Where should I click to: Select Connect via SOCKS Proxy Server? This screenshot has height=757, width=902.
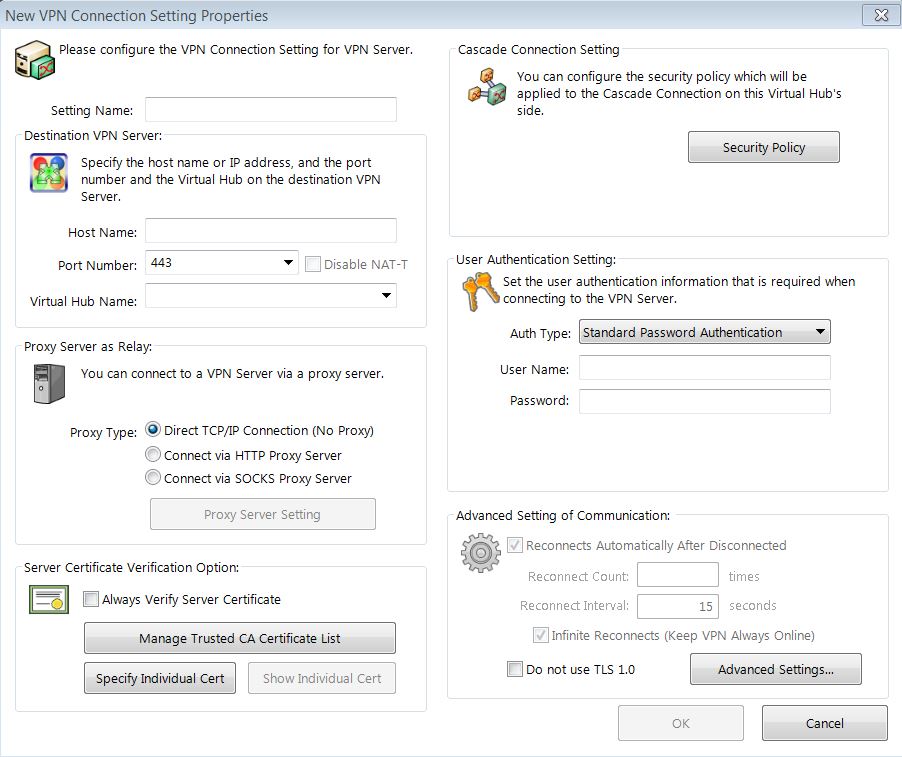point(153,477)
